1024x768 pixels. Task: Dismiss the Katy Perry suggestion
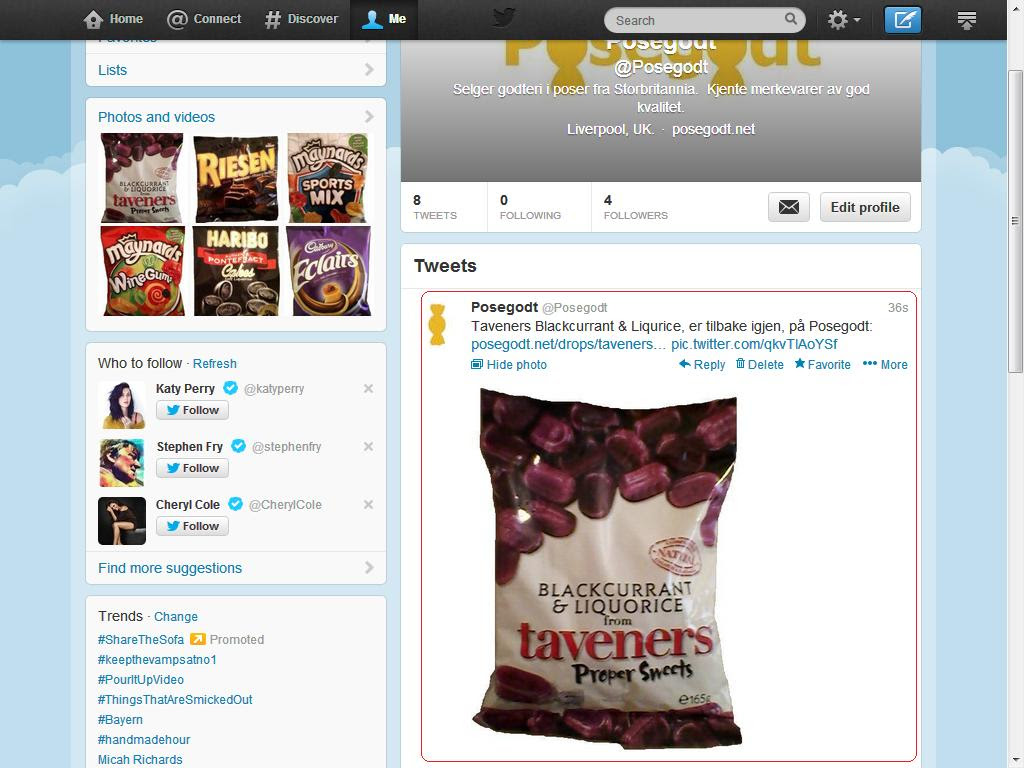368,389
